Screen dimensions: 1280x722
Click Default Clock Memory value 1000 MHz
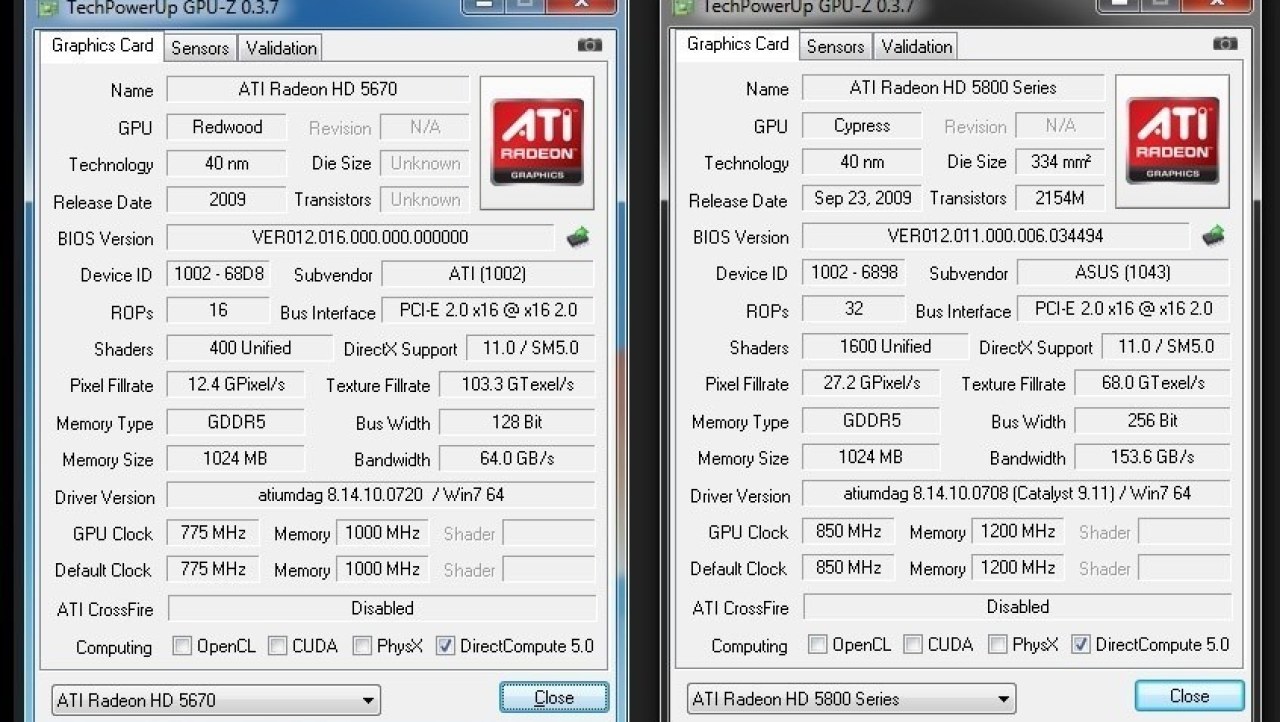382,569
